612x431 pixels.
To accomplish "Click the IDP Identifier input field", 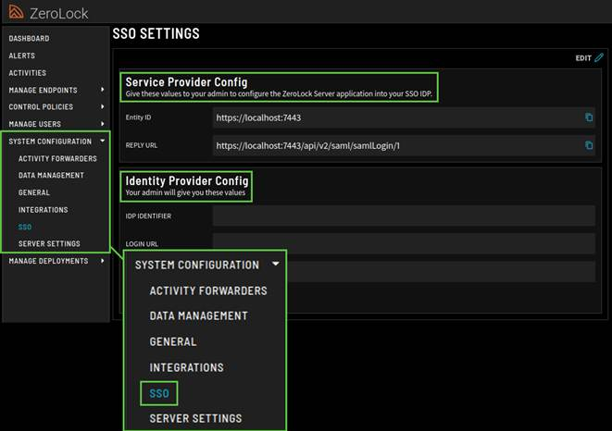I will tap(404, 216).
